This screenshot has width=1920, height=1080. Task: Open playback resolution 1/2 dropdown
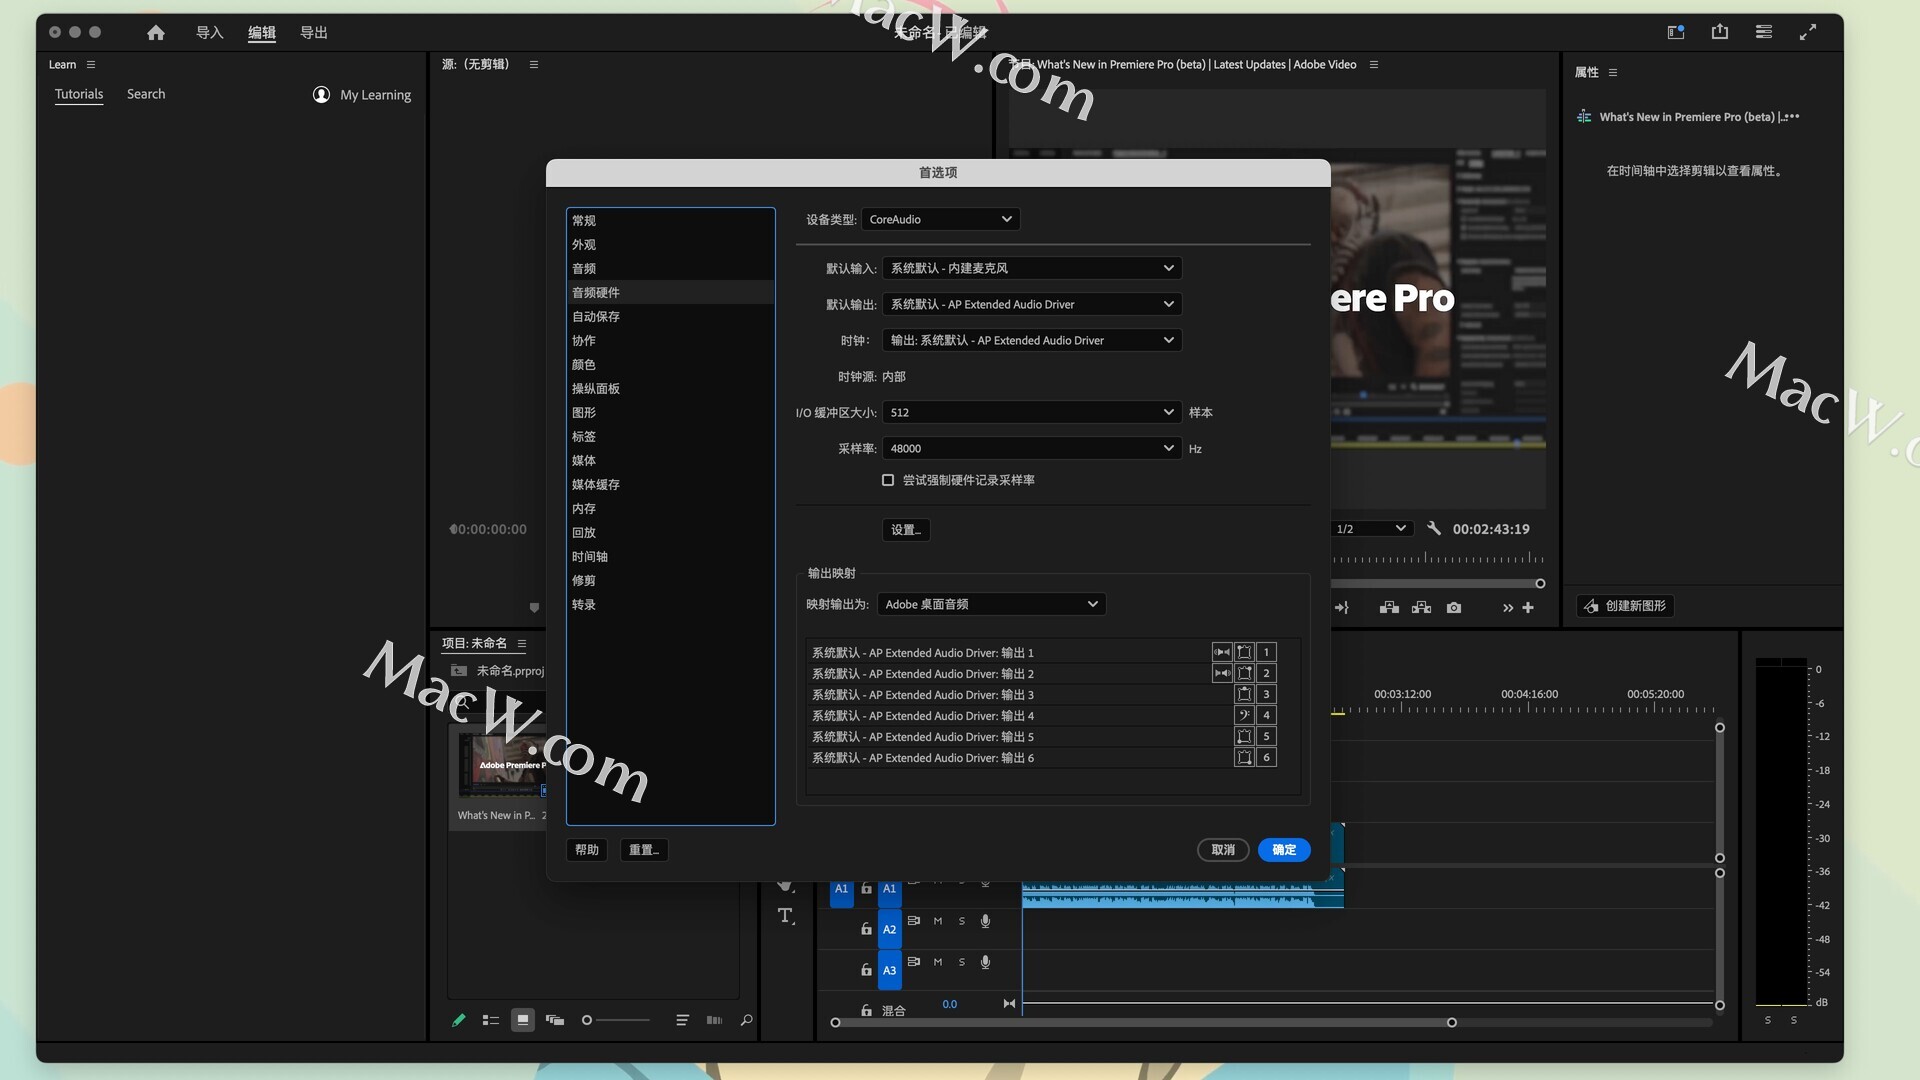click(1372, 529)
